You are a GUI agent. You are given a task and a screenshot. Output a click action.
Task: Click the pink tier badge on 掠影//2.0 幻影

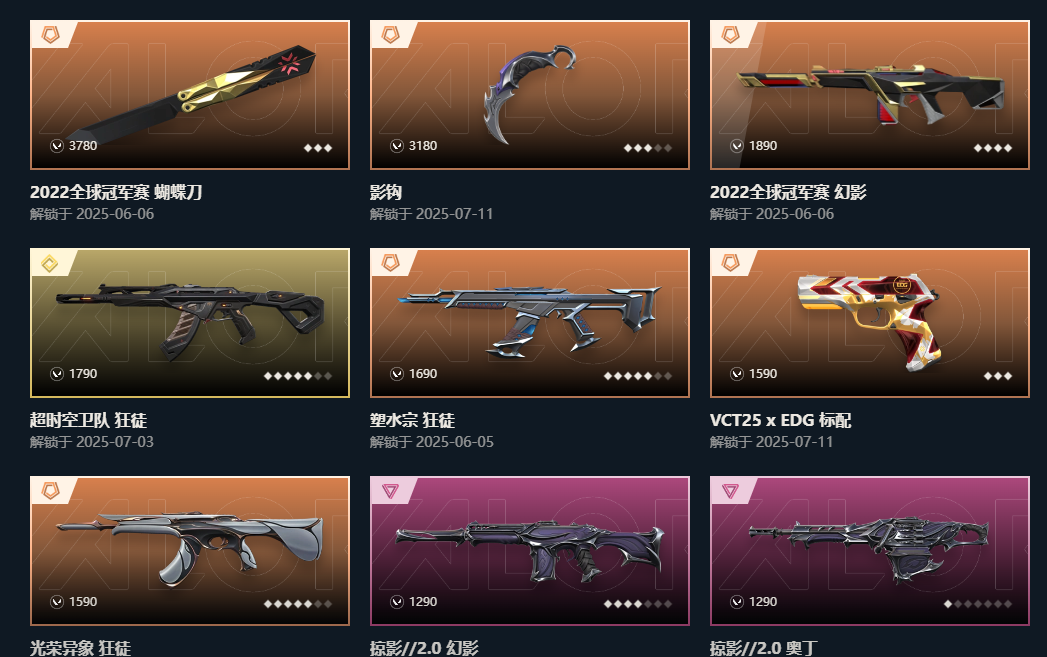(391, 491)
